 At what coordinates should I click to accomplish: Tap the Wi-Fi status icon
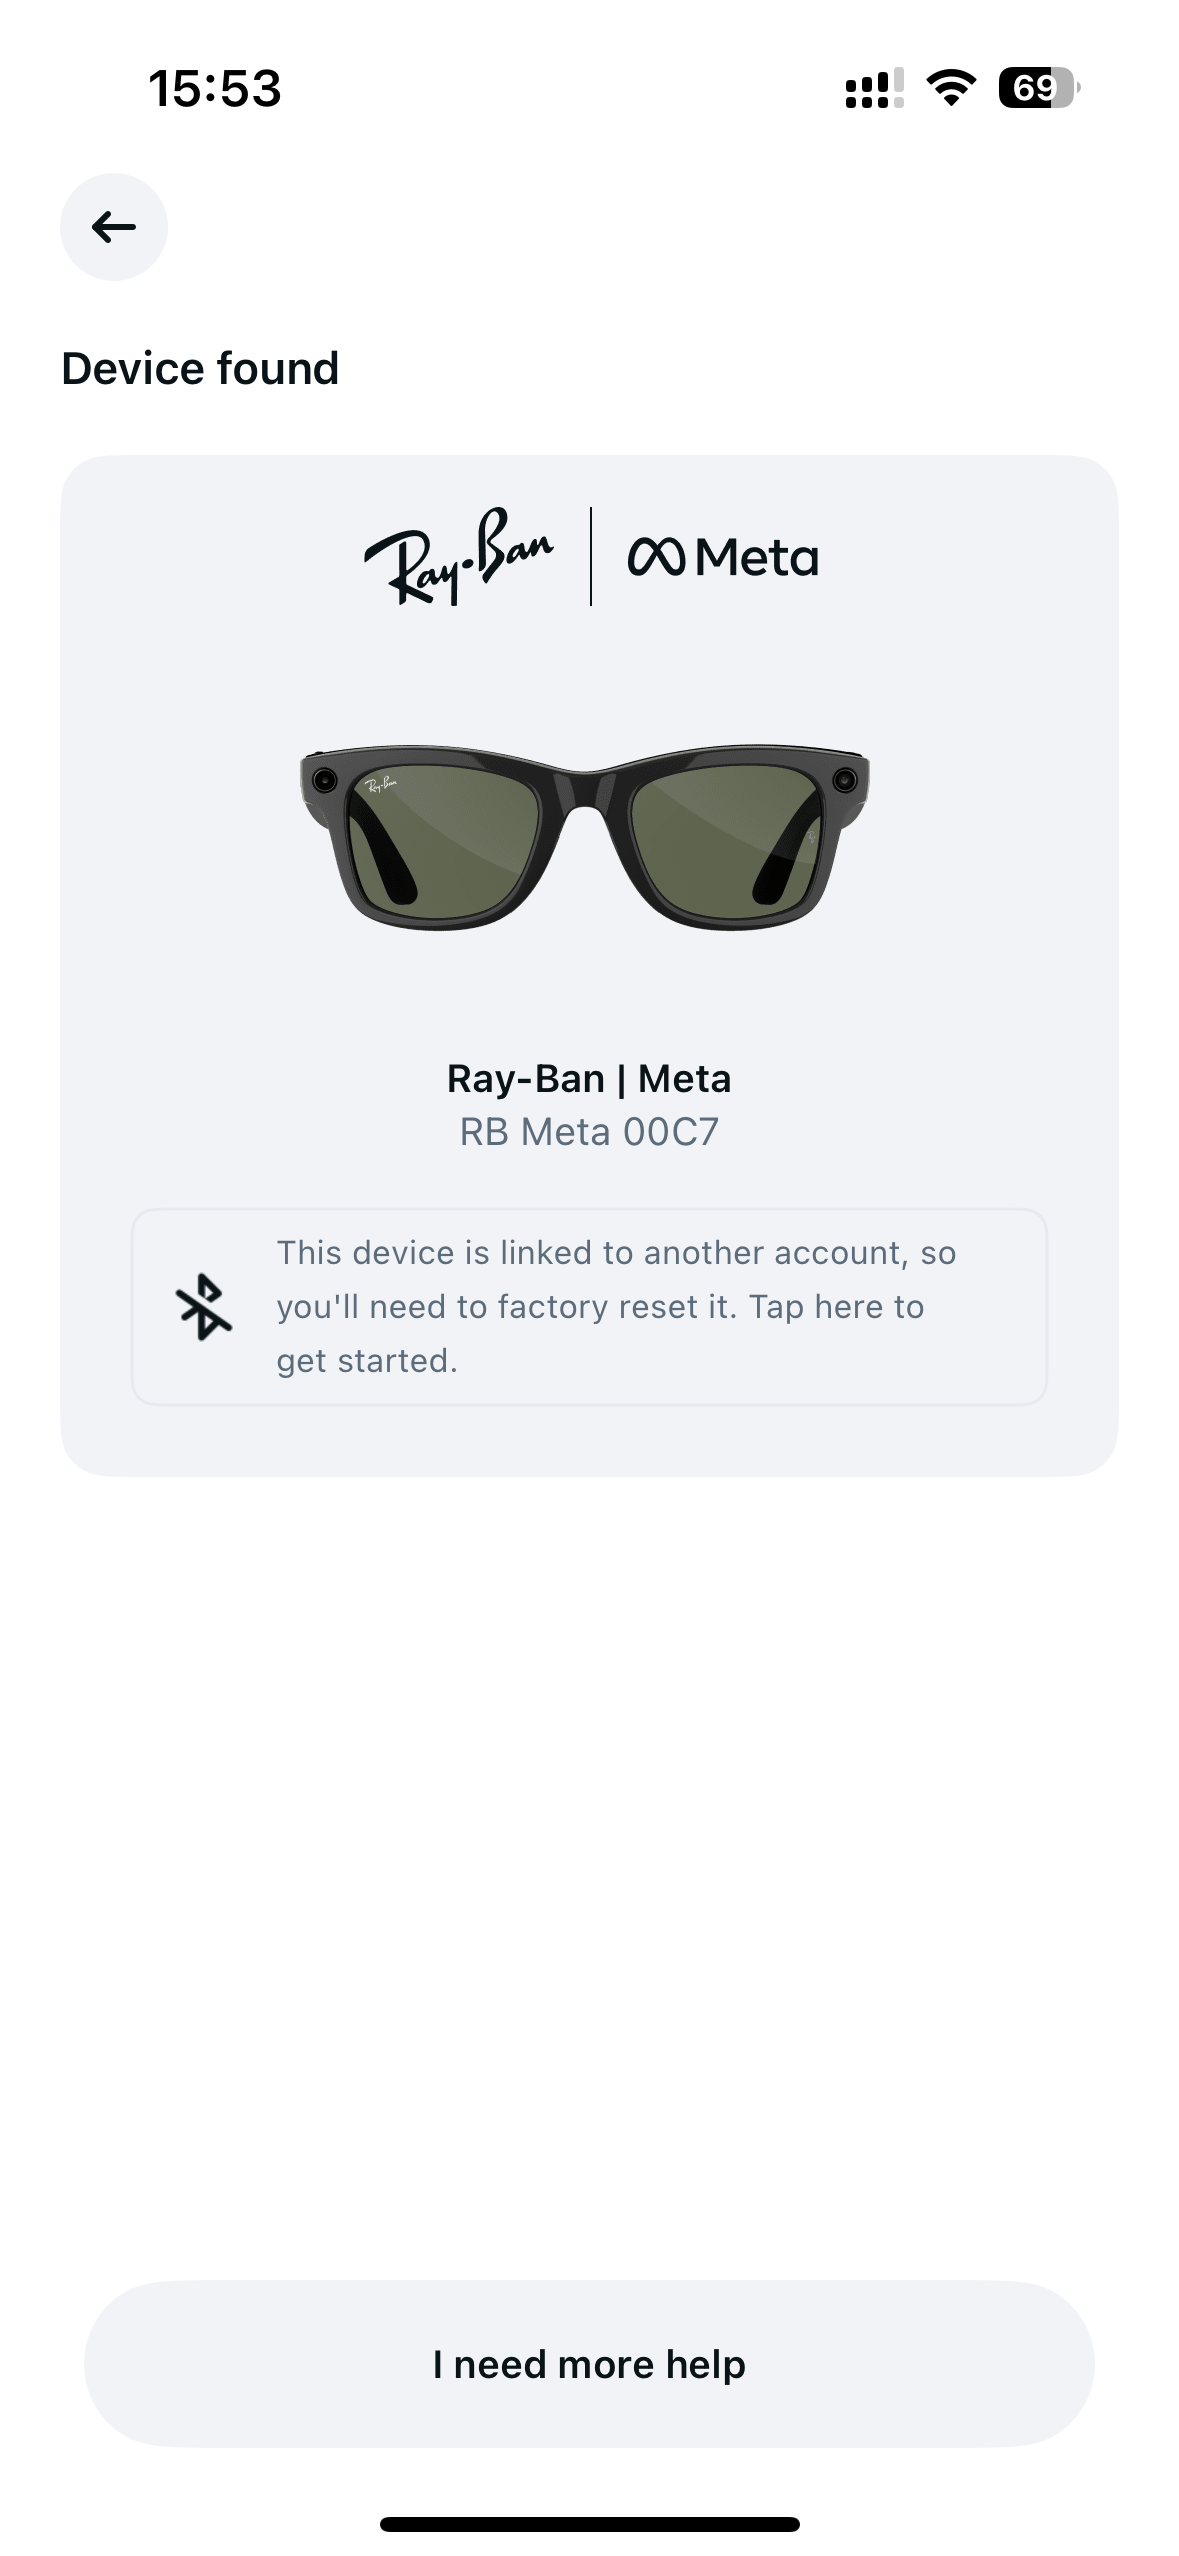pos(952,88)
